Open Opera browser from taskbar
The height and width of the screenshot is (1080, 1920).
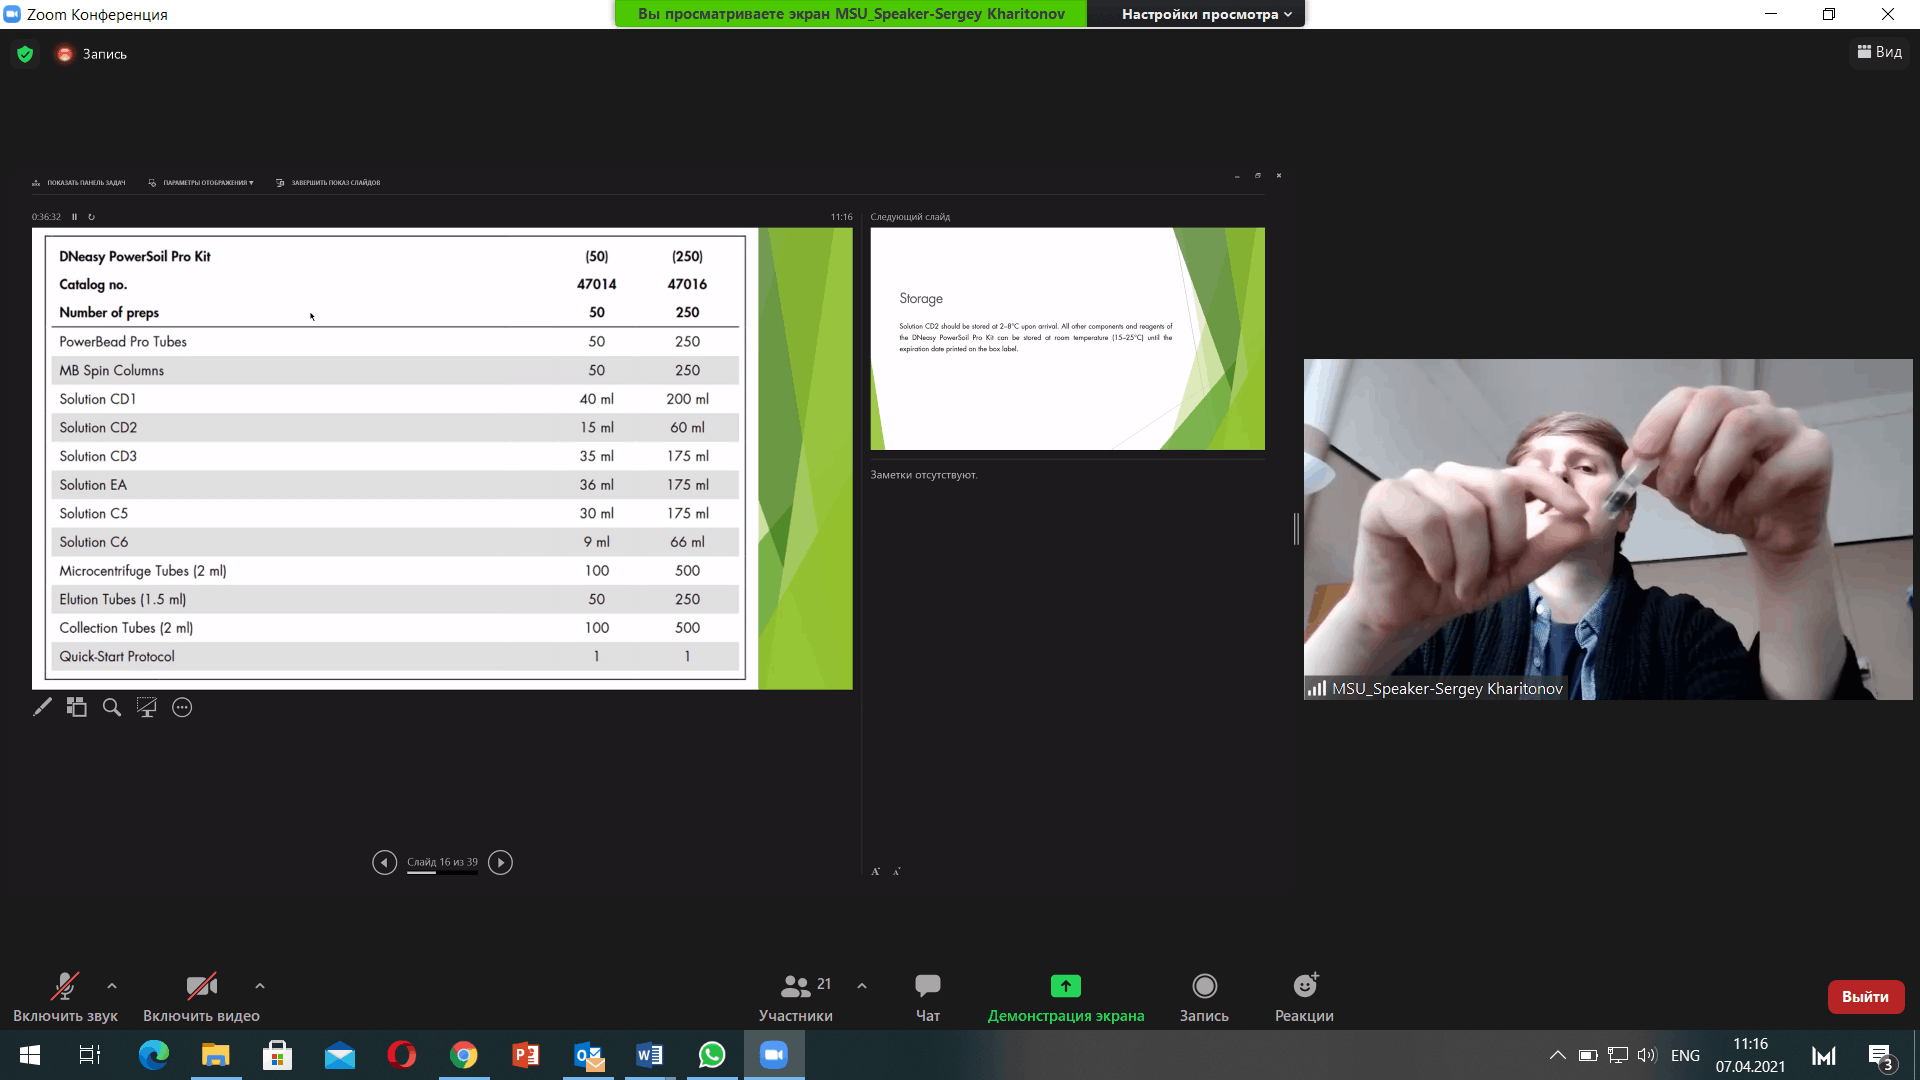pyautogui.click(x=402, y=1055)
